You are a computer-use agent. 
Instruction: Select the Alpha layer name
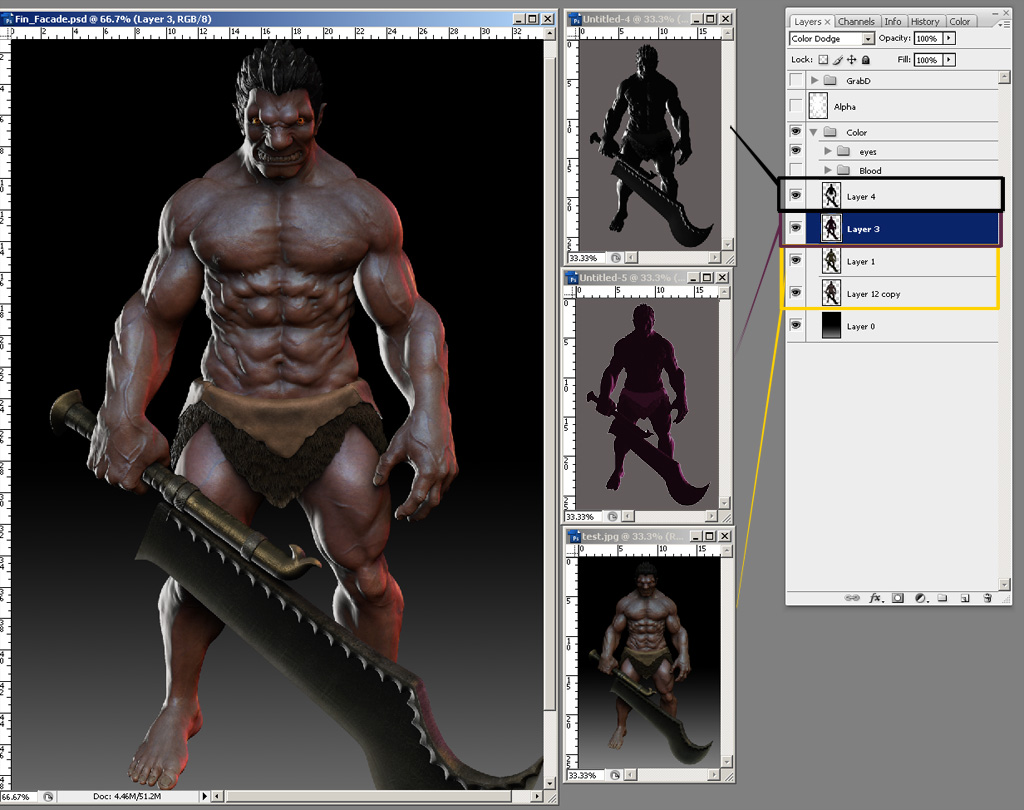[844, 106]
